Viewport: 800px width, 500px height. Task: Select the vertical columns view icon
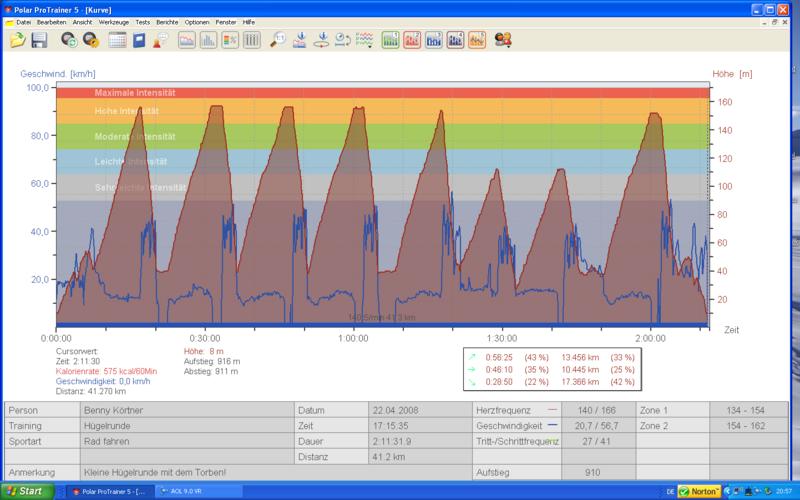tap(252, 40)
